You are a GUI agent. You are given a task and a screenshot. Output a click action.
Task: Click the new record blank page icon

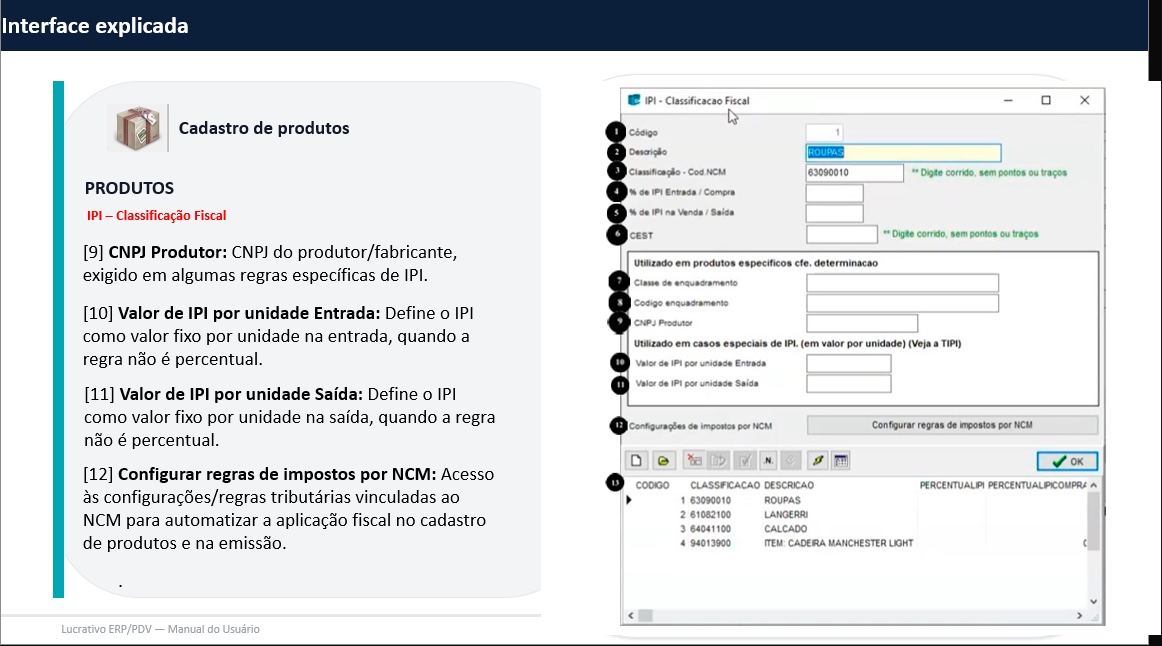(x=637, y=461)
